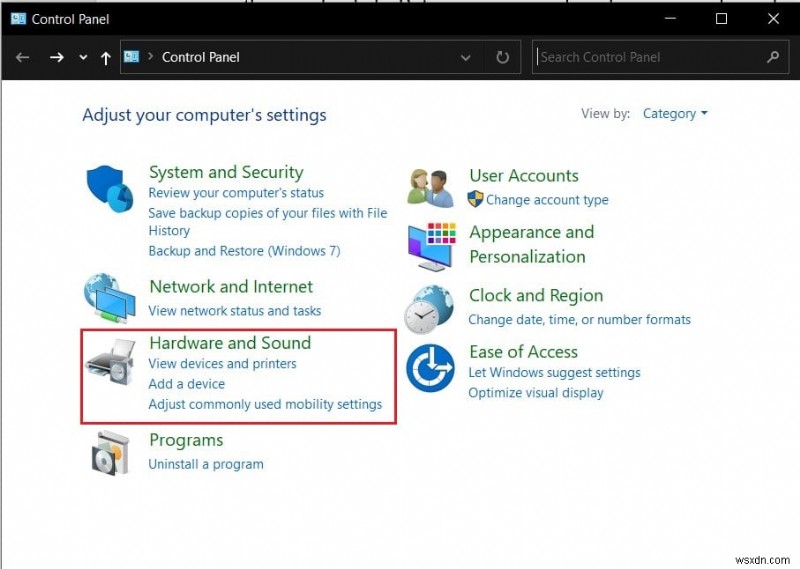The height and width of the screenshot is (569, 800).
Task: Click the Ease of Access icon
Action: (x=431, y=368)
